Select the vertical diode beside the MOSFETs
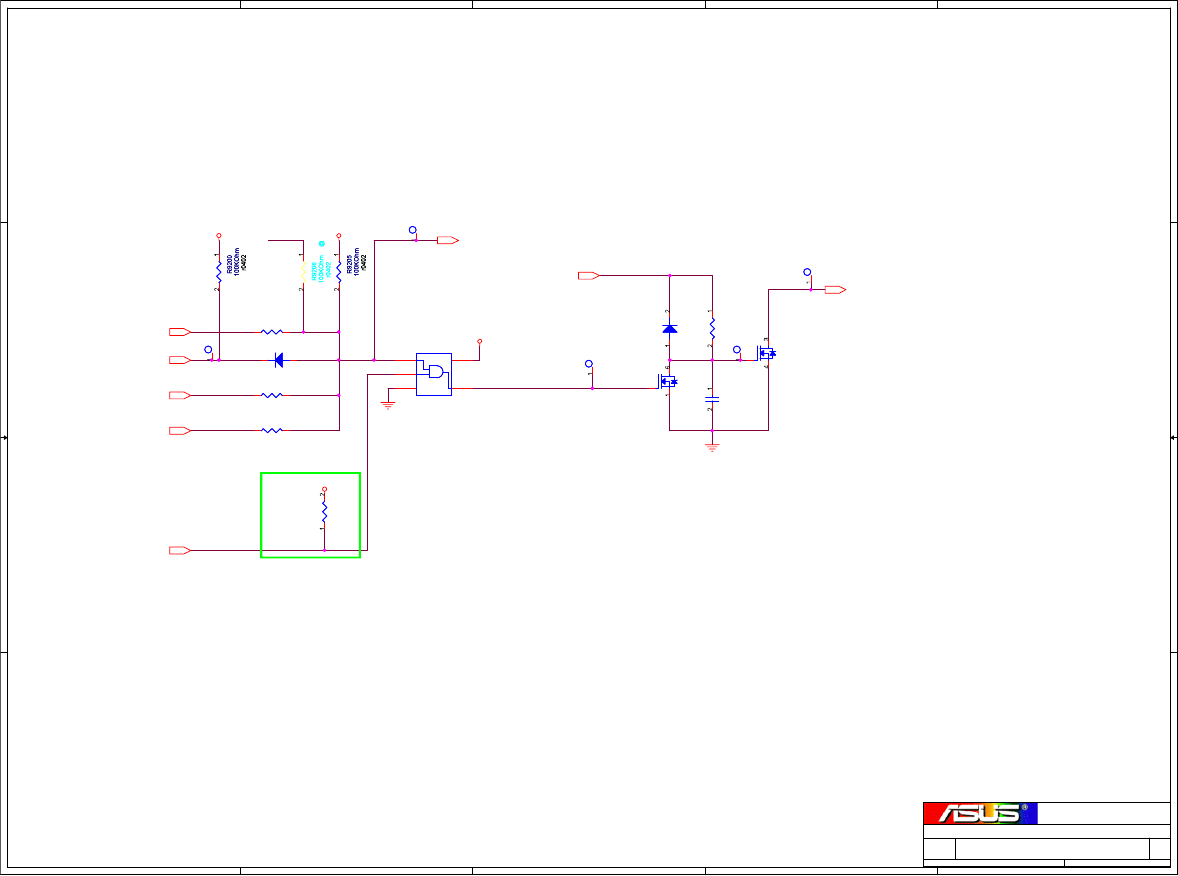The height and width of the screenshot is (876, 1178). 669,329
